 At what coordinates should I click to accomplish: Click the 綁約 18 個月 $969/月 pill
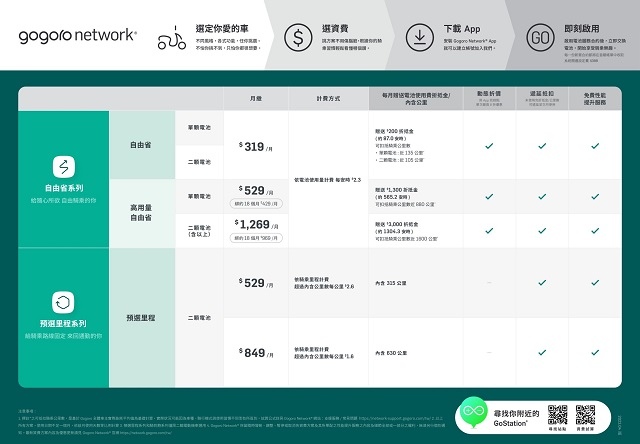tap(256, 238)
